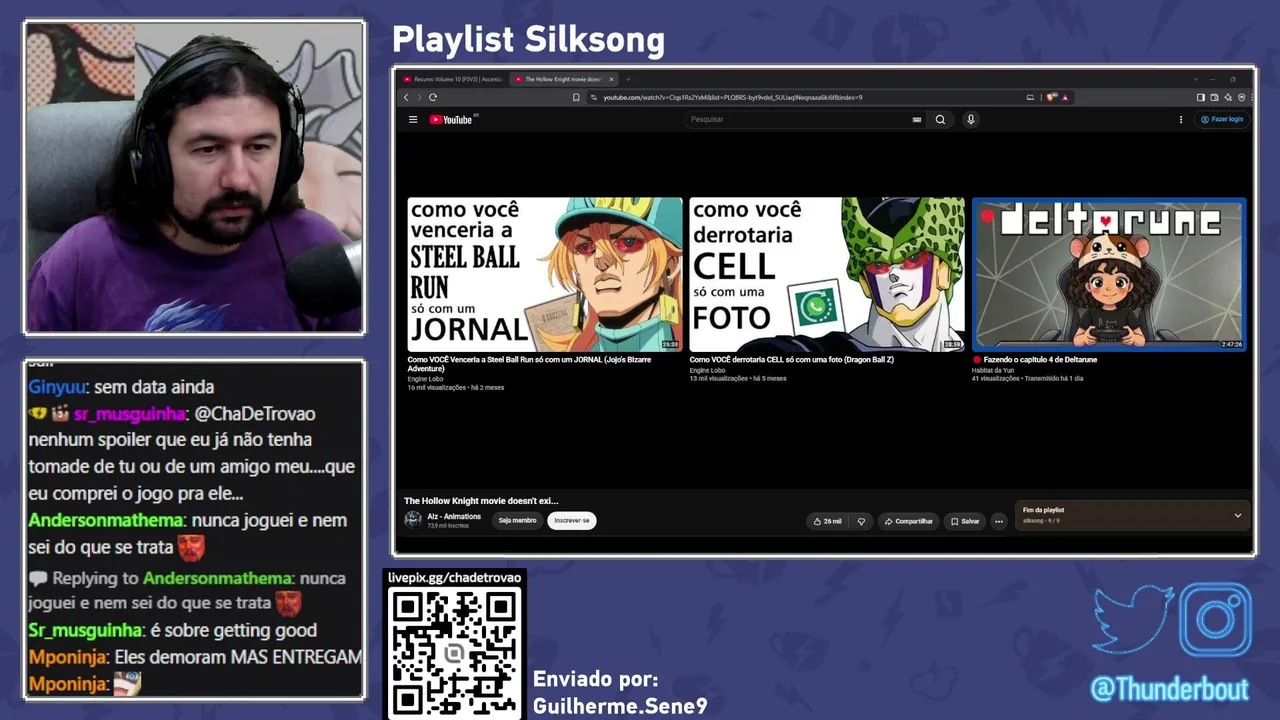Visit Habitat da Yun channel

993,370
